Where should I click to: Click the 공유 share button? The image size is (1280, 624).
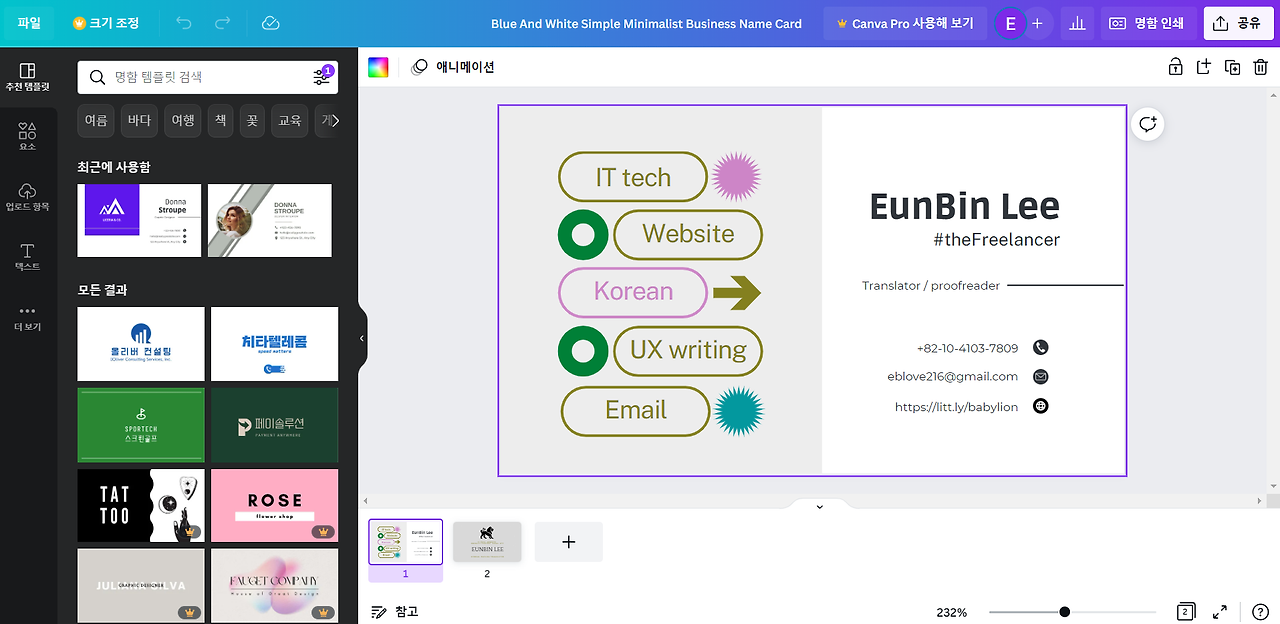coord(1238,23)
